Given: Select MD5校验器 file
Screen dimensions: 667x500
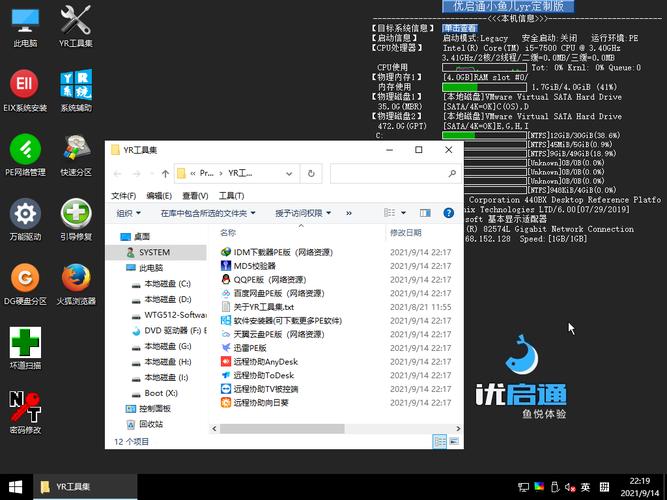Looking at the screenshot, I should pyautogui.click(x=248, y=266).
